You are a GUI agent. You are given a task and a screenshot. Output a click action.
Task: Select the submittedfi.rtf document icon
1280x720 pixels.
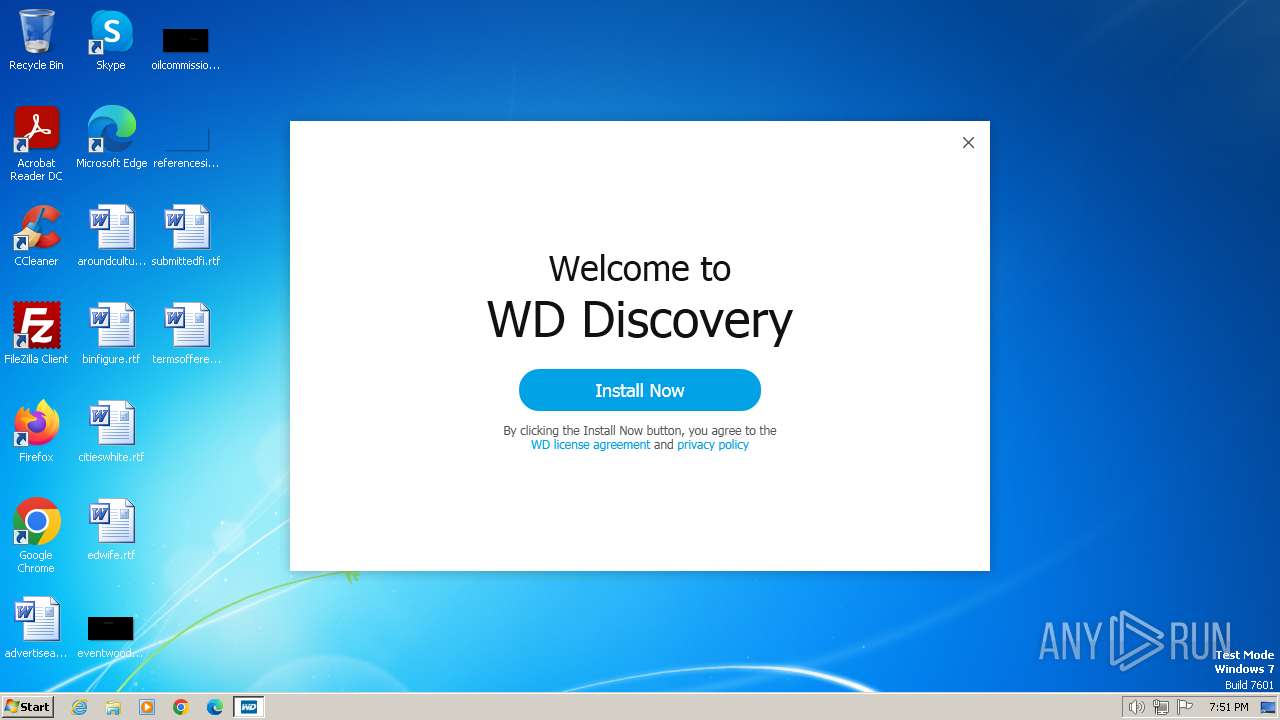pyautogui.click(x=186, y=236)
